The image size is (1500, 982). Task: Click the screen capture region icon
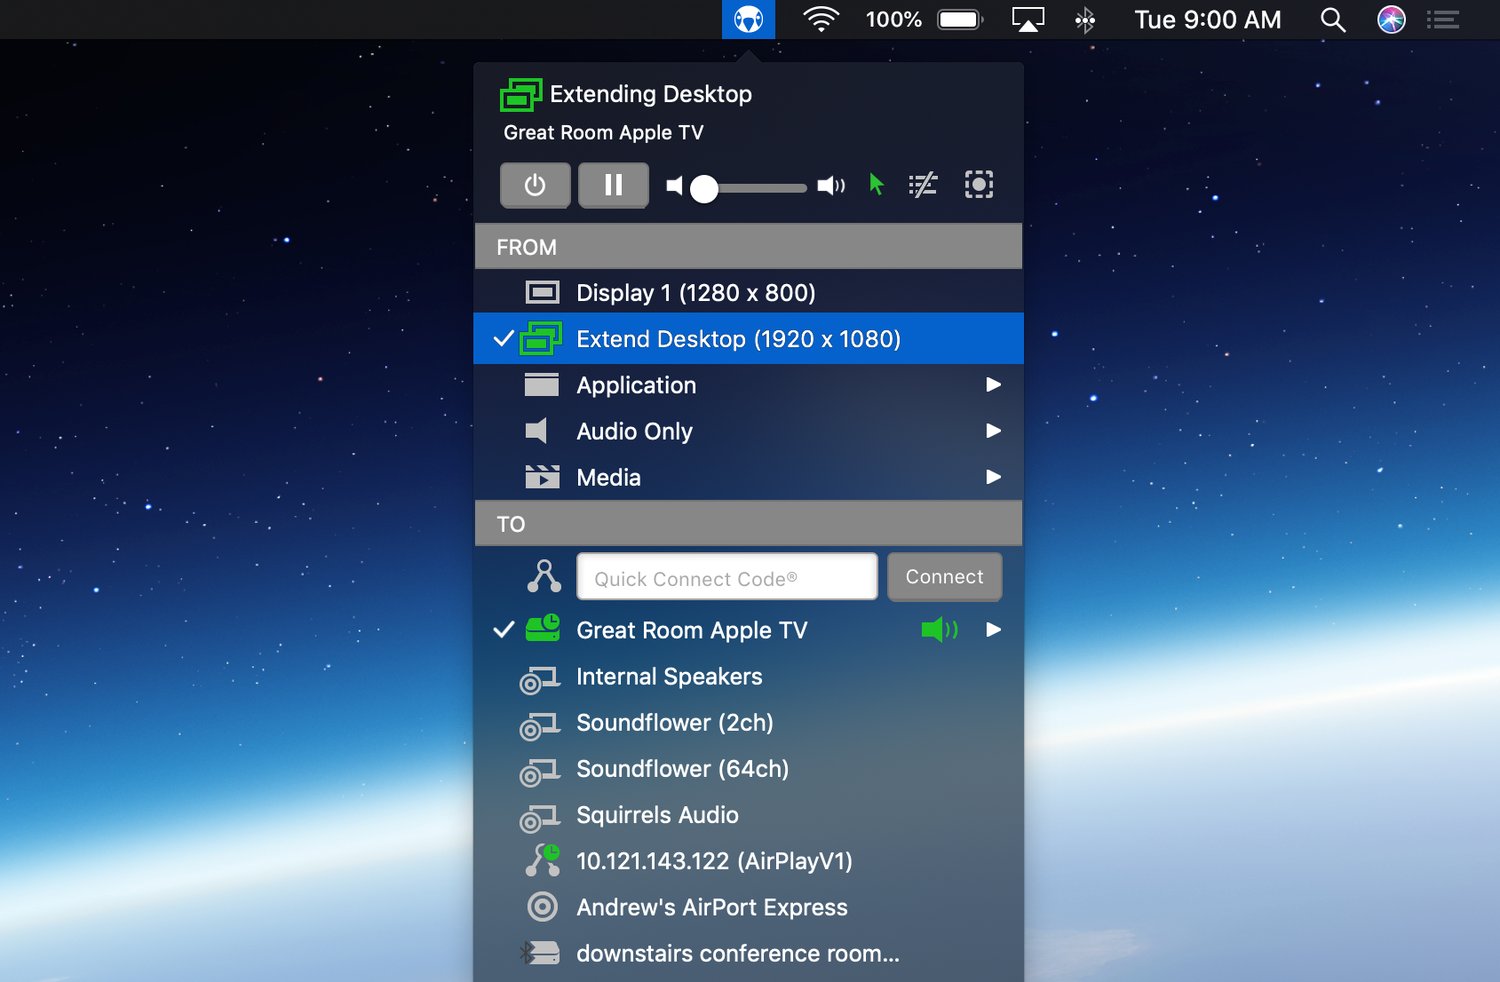(979, 185)
